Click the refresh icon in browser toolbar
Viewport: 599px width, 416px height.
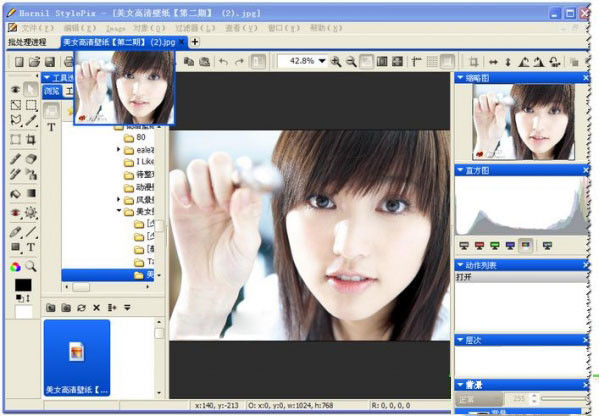[x=81, y=308]
